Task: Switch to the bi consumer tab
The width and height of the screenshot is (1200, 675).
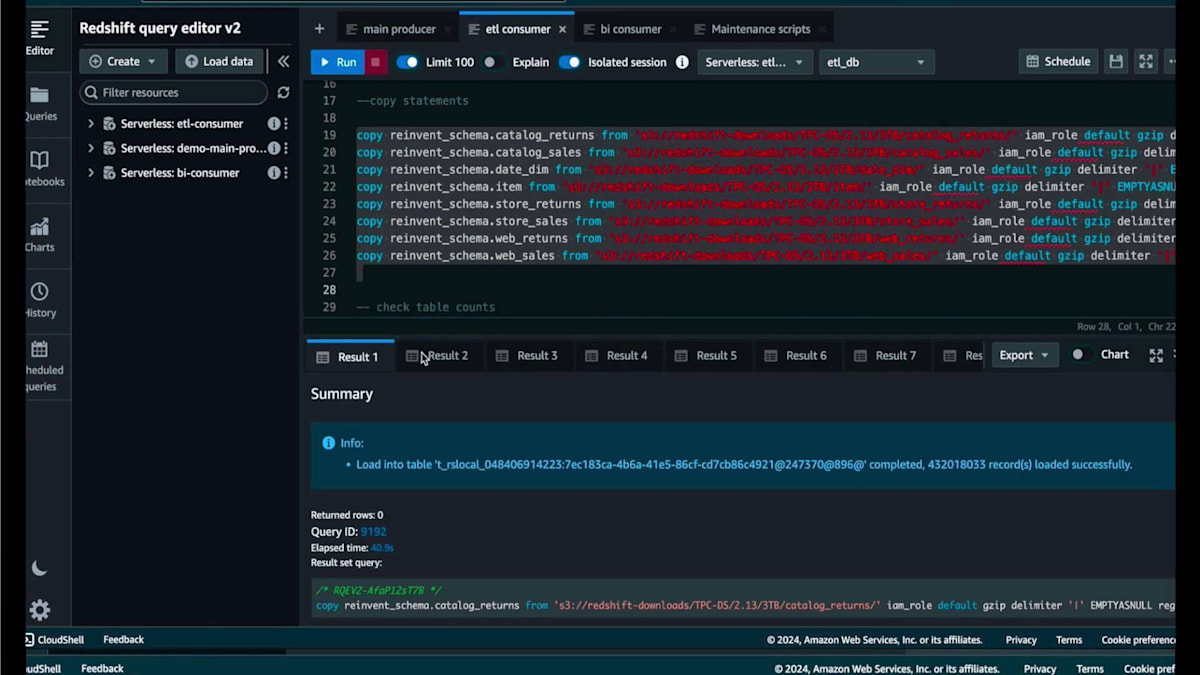Action: [x=631, y=30]
